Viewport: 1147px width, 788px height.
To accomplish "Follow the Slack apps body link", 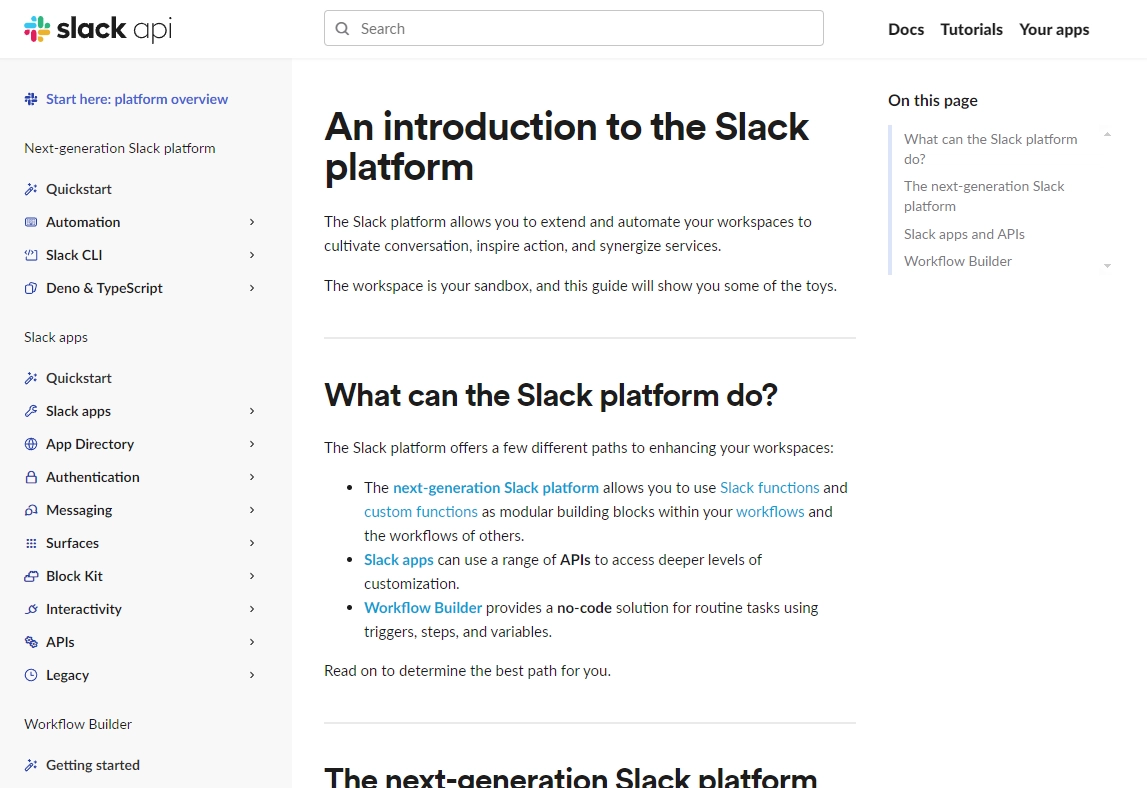I will (399, 560).
